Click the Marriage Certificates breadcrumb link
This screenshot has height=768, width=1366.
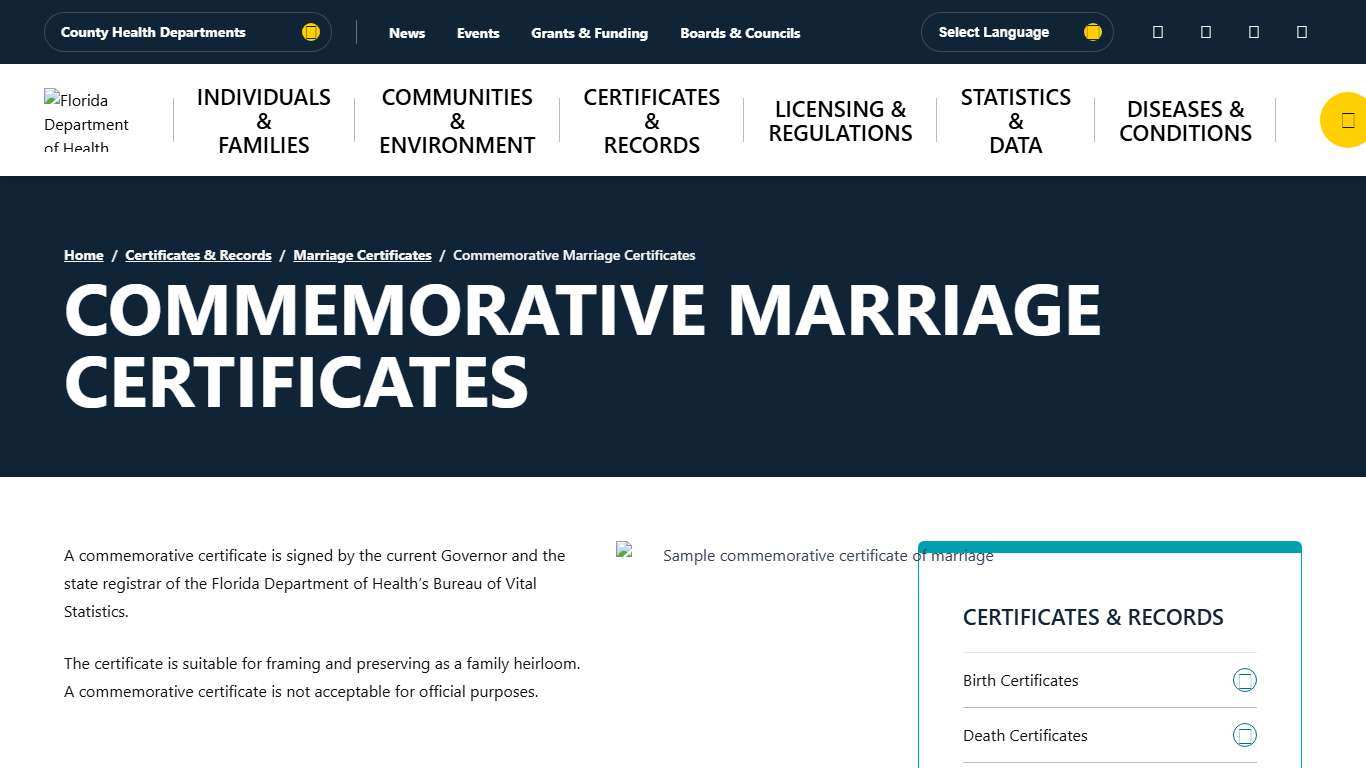(x=362, y=255)
